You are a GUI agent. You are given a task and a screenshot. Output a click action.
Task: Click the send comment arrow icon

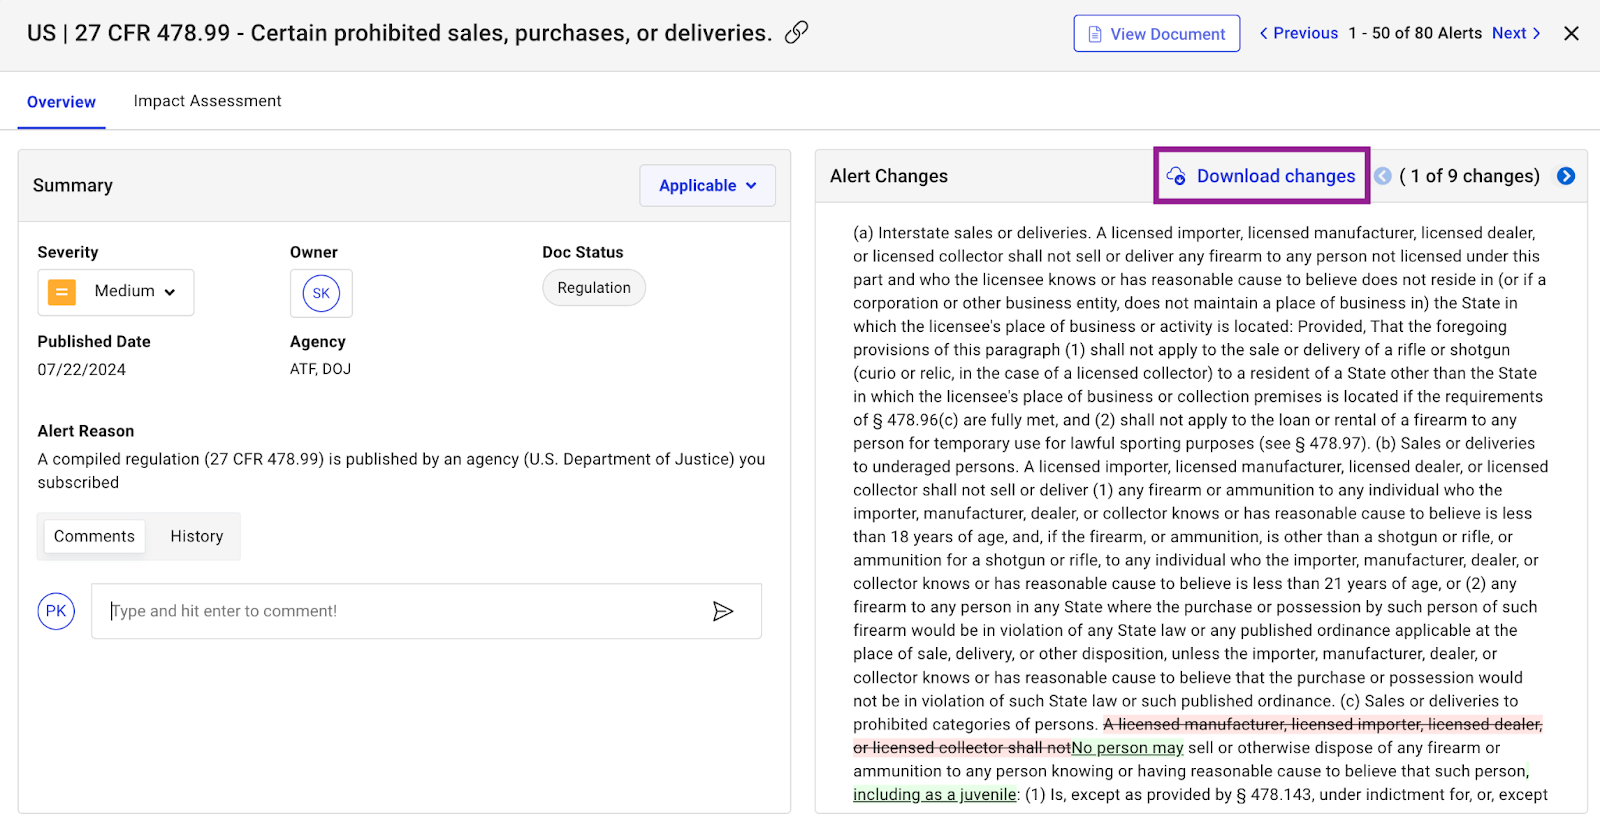click(723, 611)
